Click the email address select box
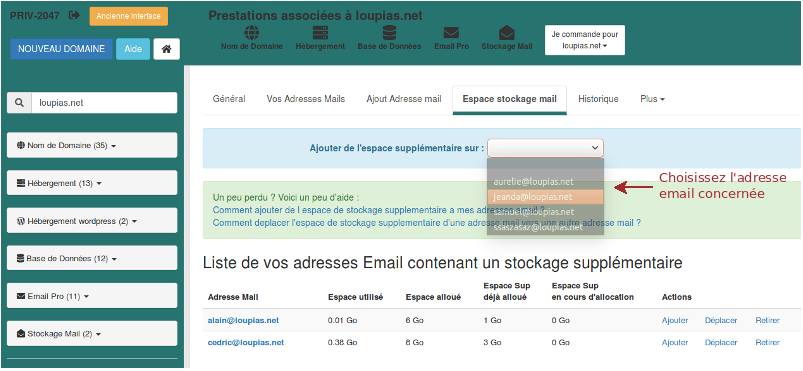This screenshot has width=803, height=371. 545,148
